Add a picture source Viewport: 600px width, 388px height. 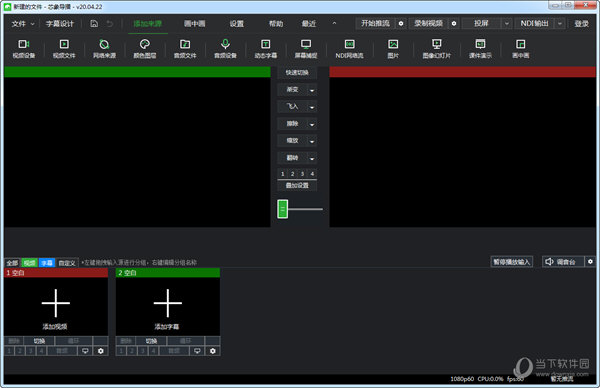pos(393,48)
